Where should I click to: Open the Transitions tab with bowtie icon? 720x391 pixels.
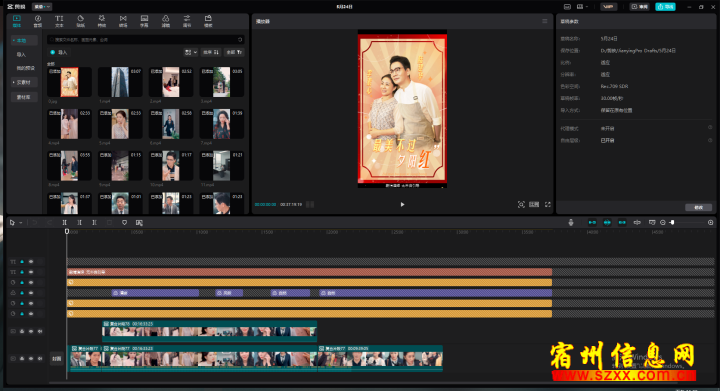123,21
